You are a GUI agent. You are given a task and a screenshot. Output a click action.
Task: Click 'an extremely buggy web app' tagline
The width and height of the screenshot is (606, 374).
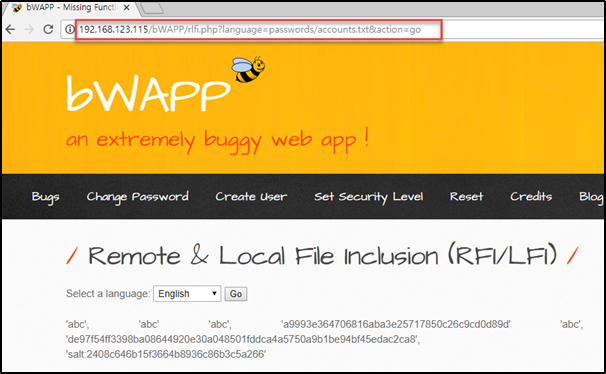tap(218, 140)
